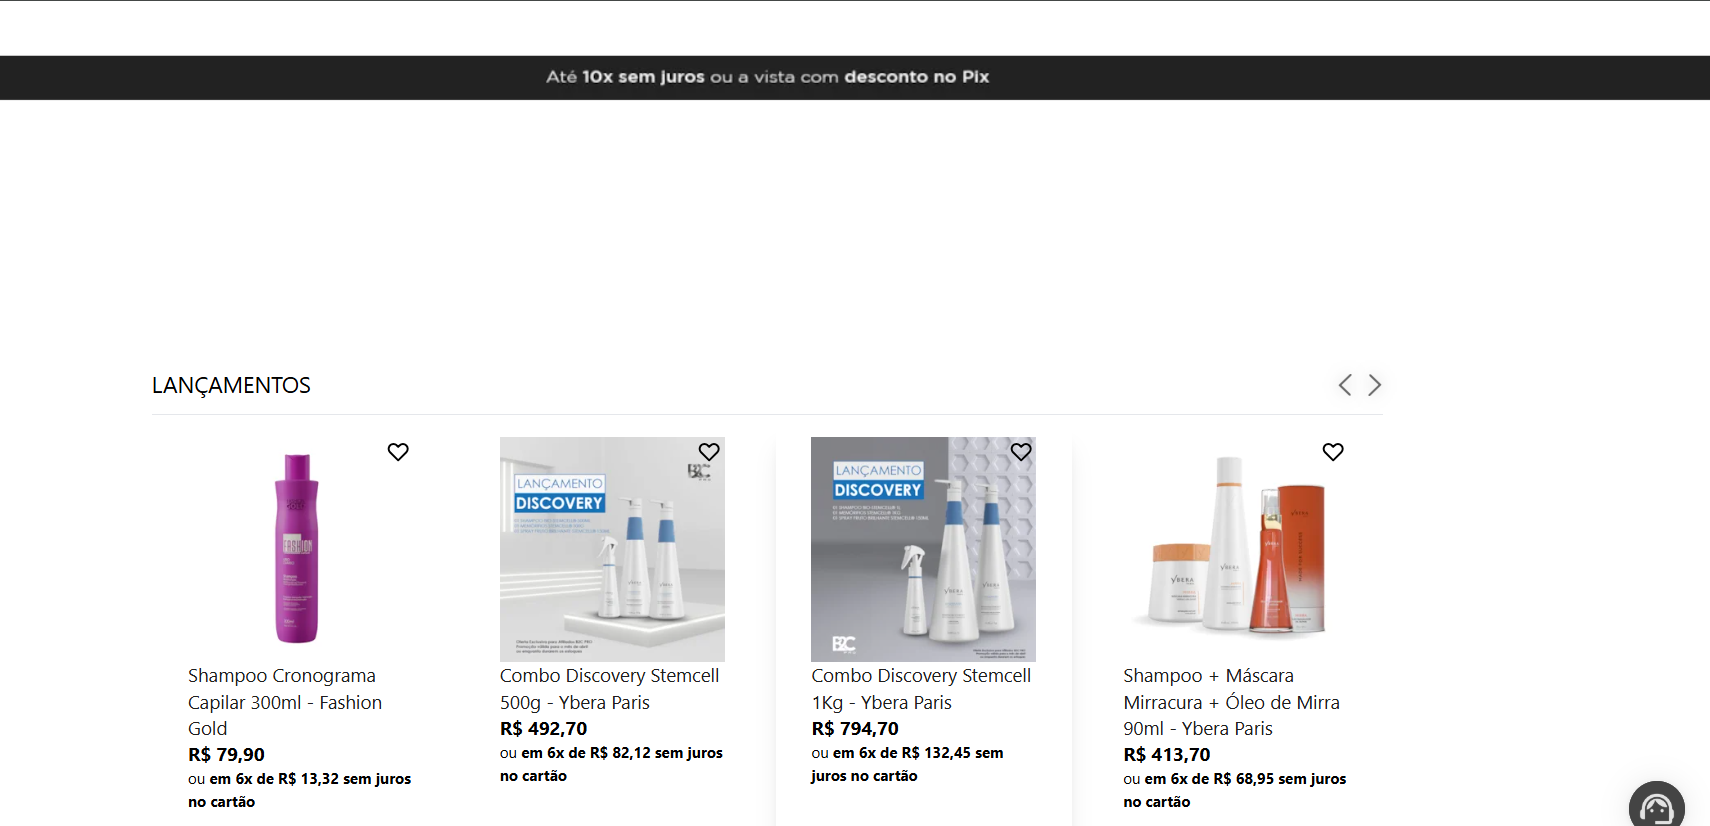Open Combo Discovery Stemcell 1Kg title link

(x=921, y=689)
